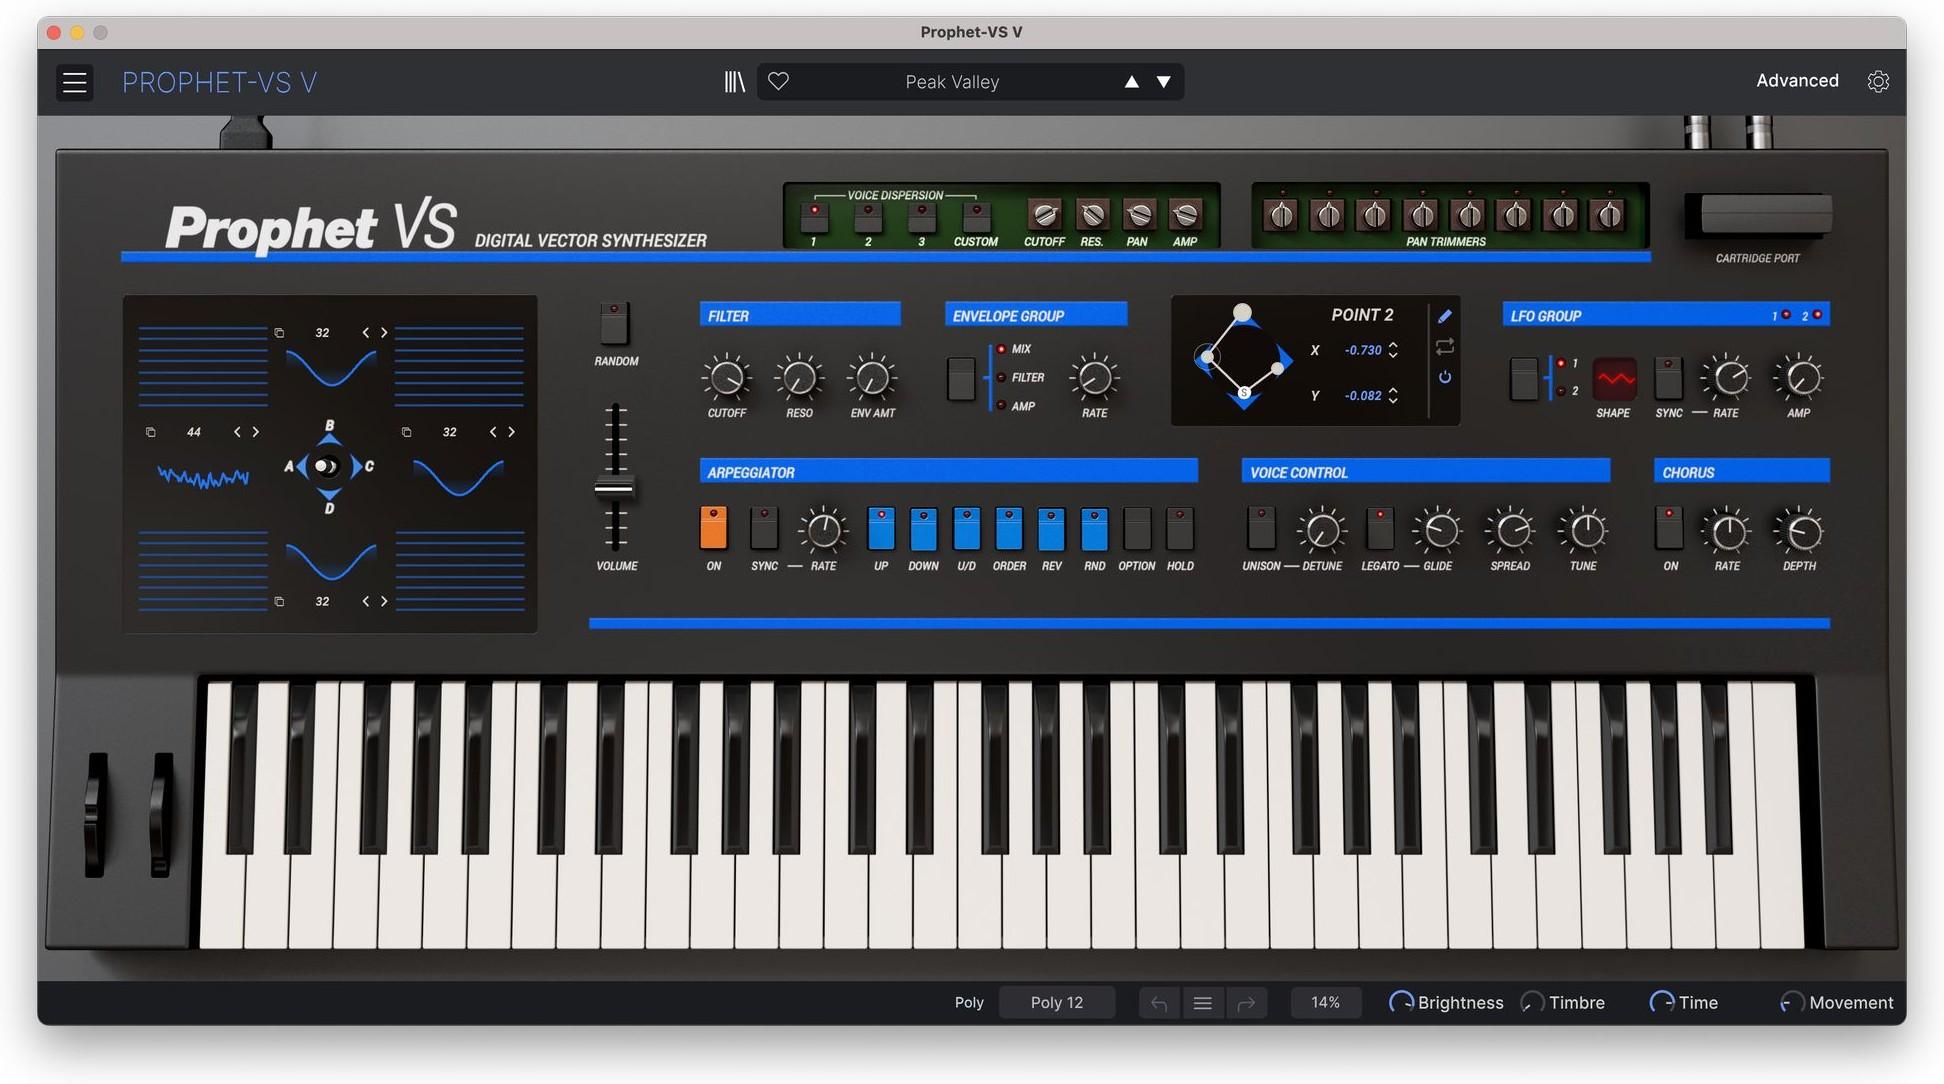Click the down arrow to load next preset
The height and width of the screenshot is (1084, 1944).
tap(1163, 81)
